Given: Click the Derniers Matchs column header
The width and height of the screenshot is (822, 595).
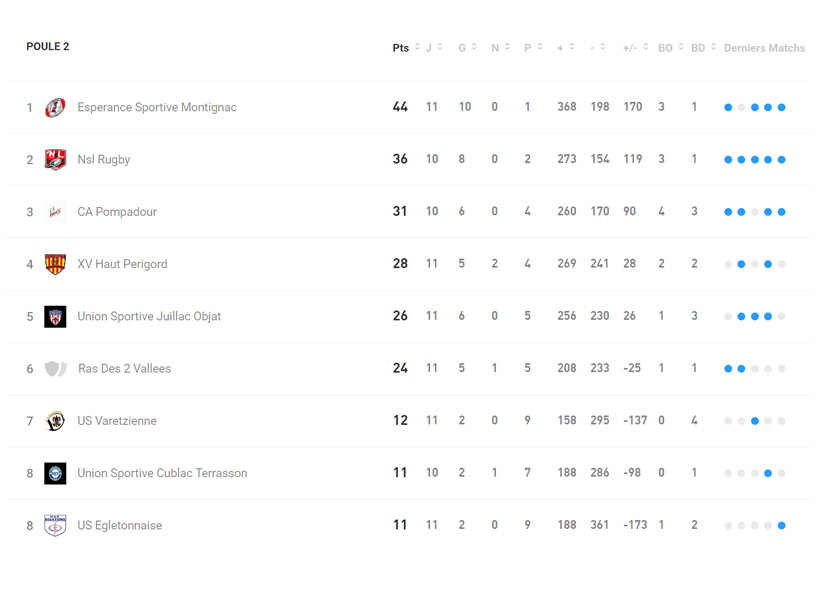Looking at the screenshot, I should pos(764,48).
